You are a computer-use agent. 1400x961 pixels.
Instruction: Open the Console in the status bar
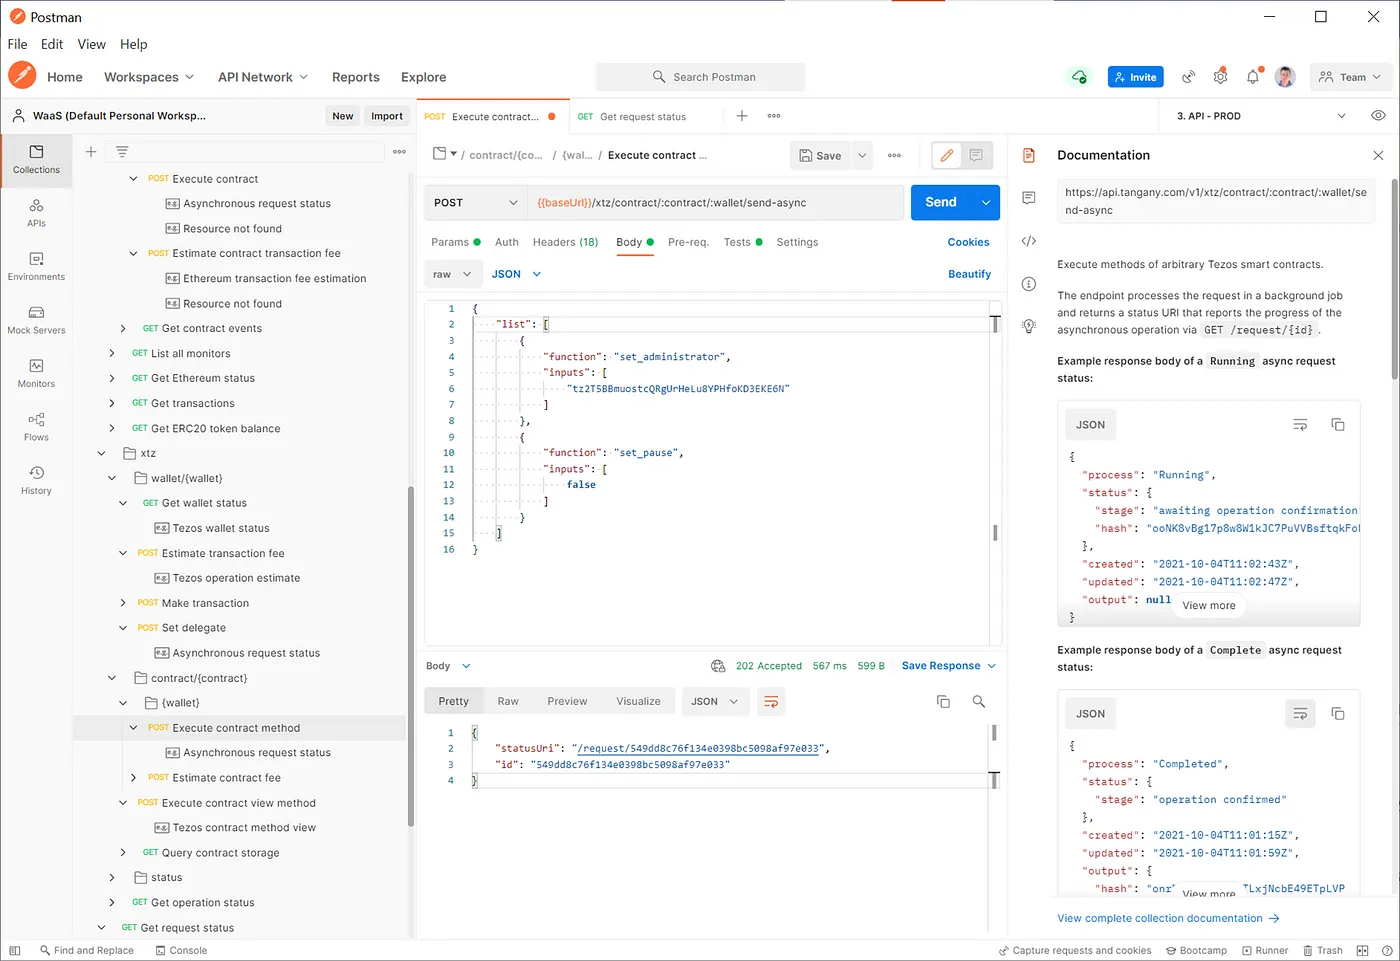(181, 951)
